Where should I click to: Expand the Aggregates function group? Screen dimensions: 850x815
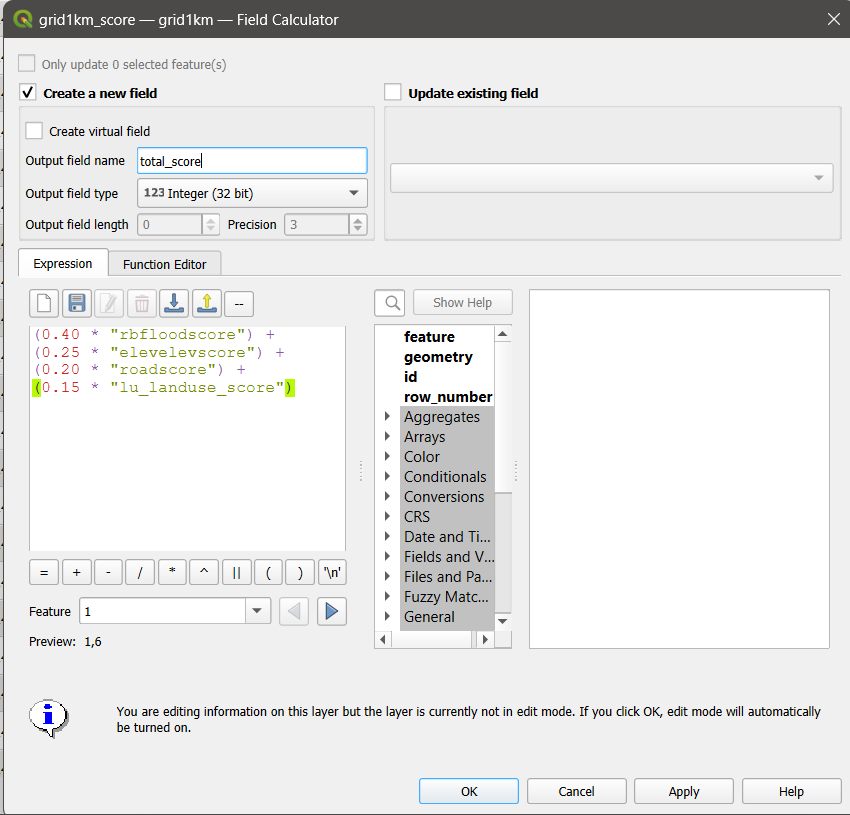coord(387,417)
